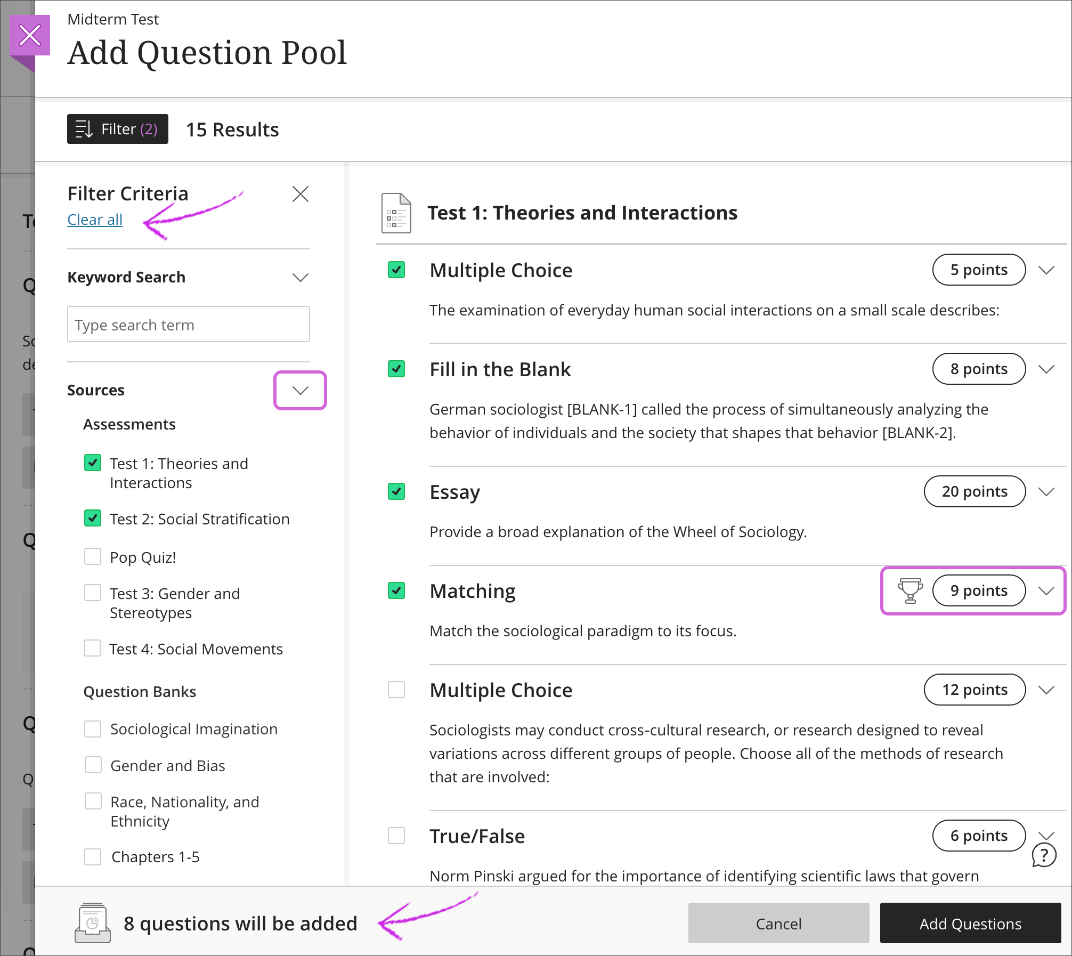Viewport: 1072px width, 956px height.
Task: Close the Filter Criteria panel
Action: pos(300,194)
